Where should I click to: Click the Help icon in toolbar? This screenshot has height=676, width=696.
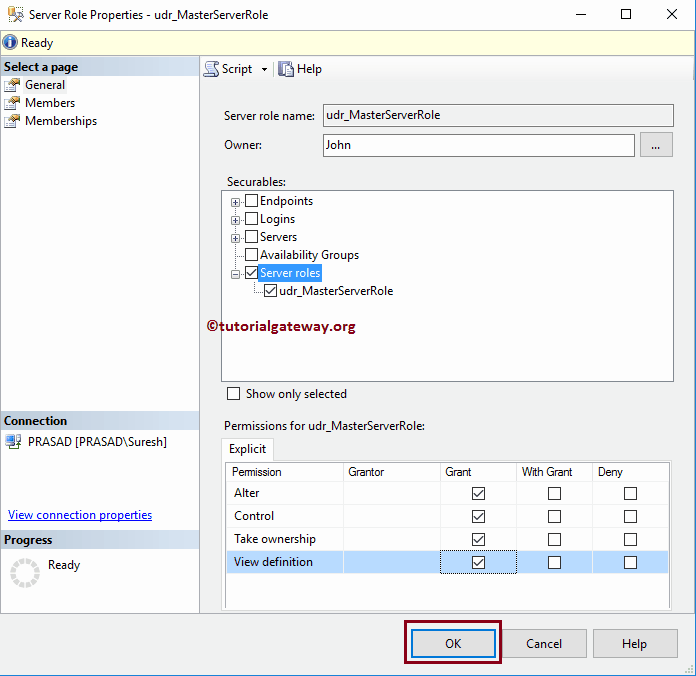(286, 69)
